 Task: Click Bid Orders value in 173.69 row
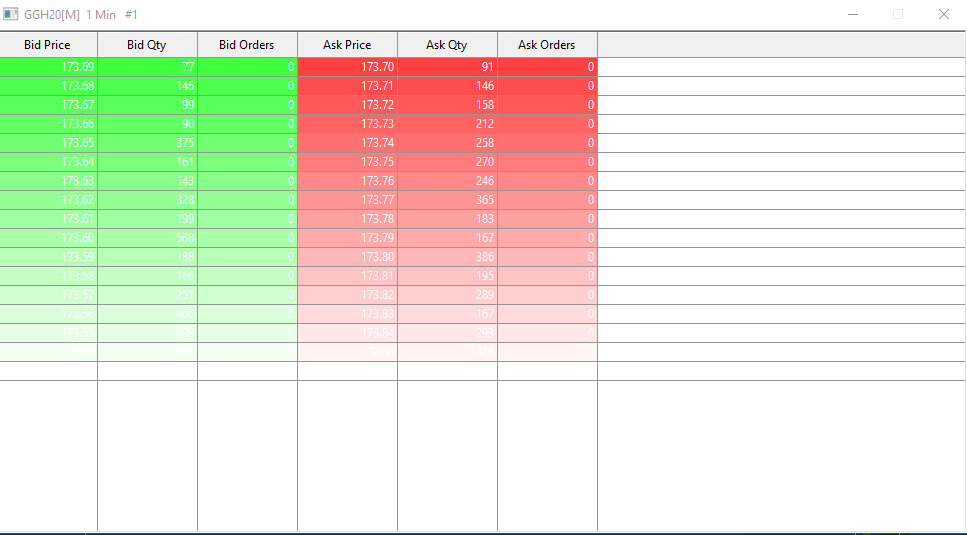coord(247,67)
